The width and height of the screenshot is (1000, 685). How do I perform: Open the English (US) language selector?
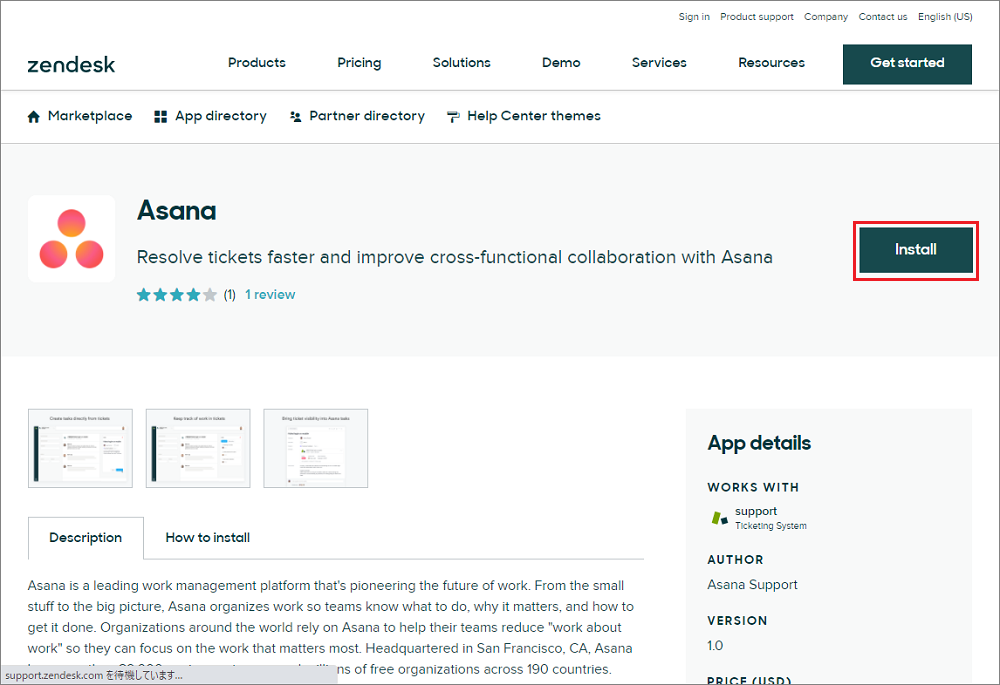click(945, 17)
